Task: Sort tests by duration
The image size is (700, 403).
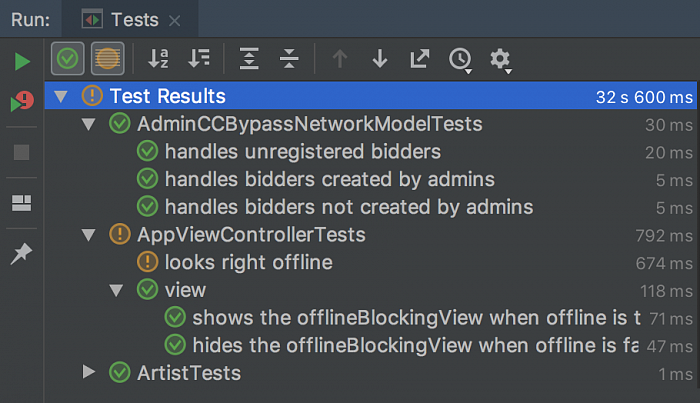Action: (199, 59)
